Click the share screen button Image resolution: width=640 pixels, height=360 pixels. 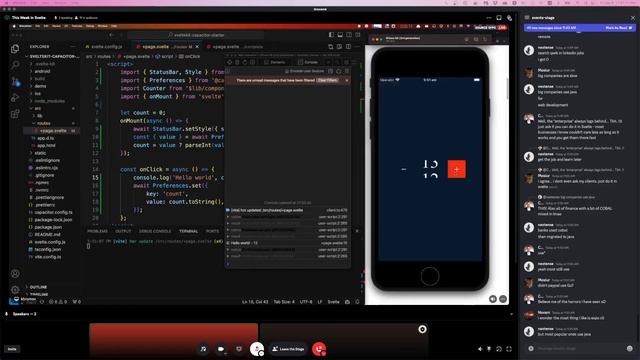pyautogui.click(x=239, y=349)
